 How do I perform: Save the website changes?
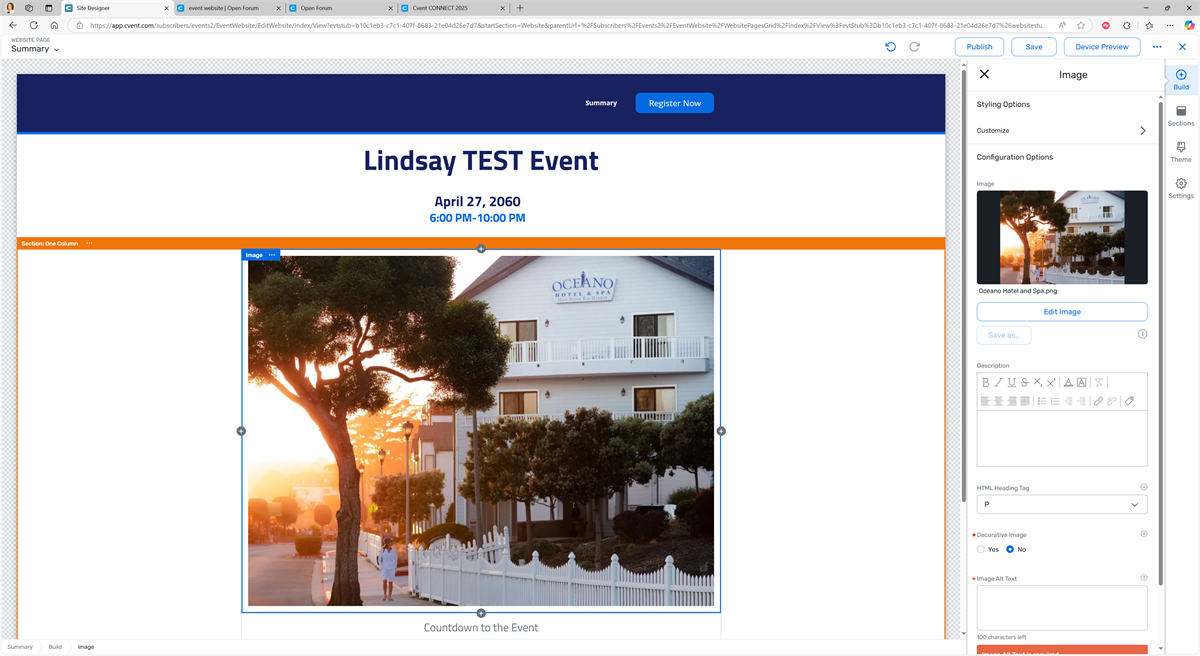pyautogui.click(x=1034, y=47)
